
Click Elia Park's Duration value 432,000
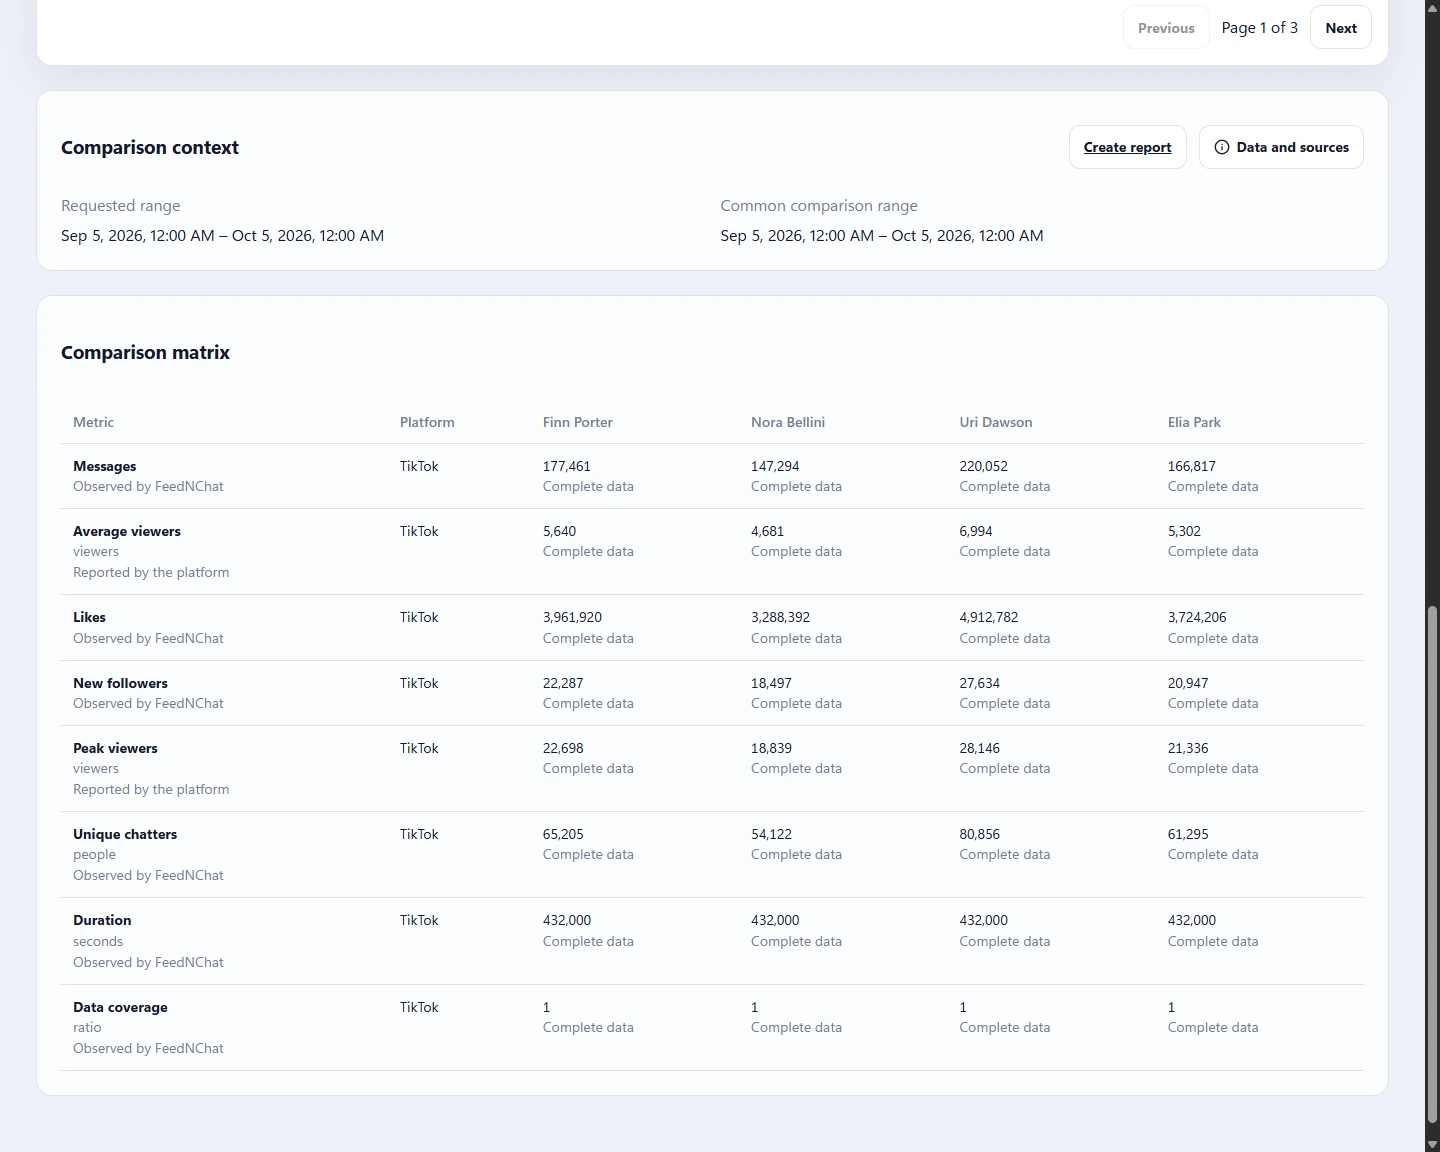[x=1191, y=920]
